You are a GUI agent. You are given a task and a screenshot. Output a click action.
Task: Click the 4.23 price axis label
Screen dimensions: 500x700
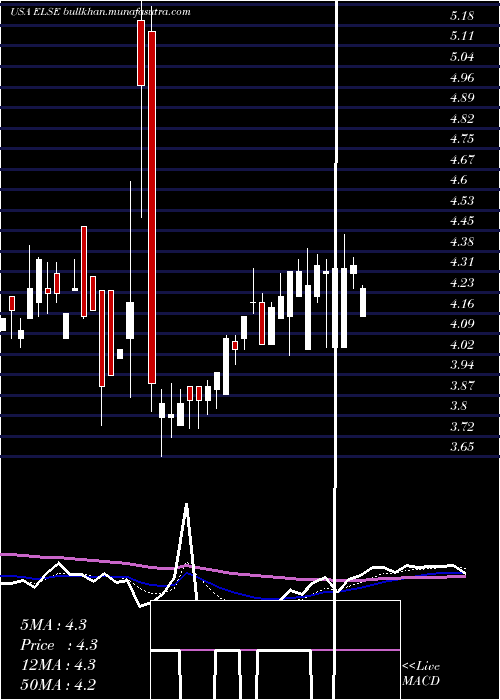click(462, 283)
